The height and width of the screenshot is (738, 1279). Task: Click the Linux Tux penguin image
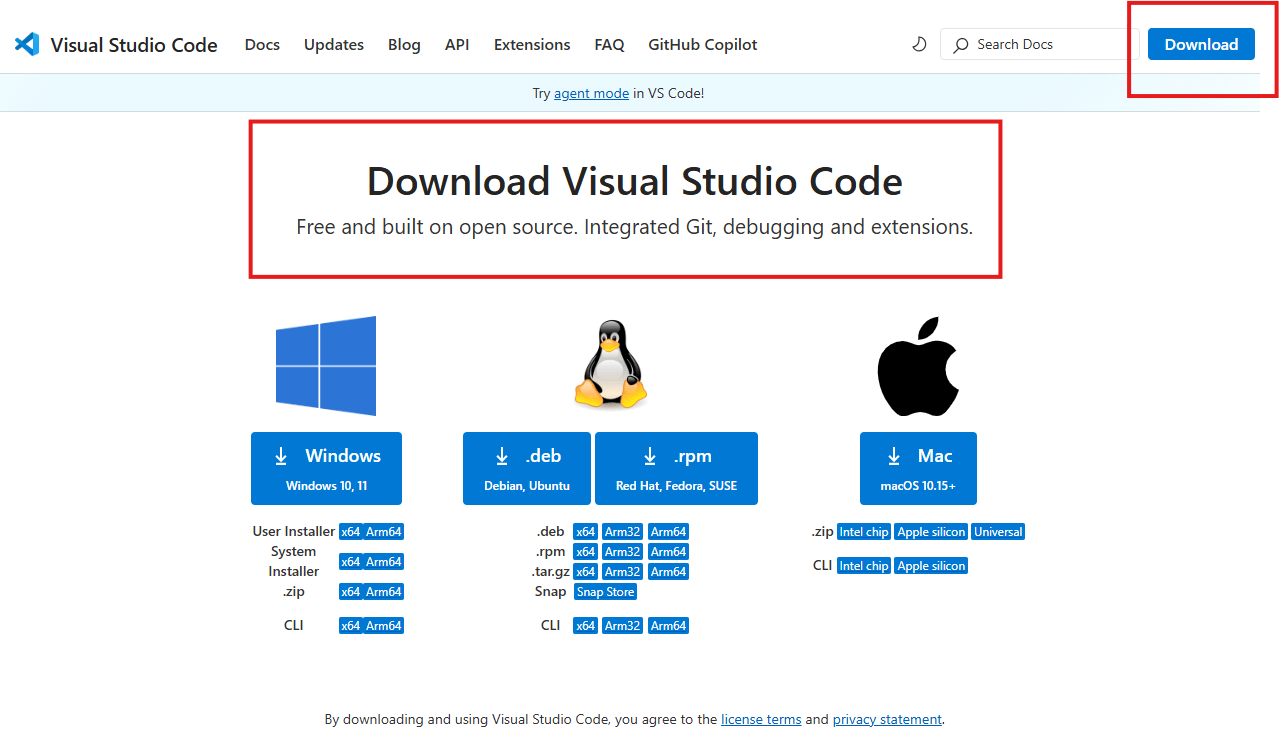(x=610, y=364)
